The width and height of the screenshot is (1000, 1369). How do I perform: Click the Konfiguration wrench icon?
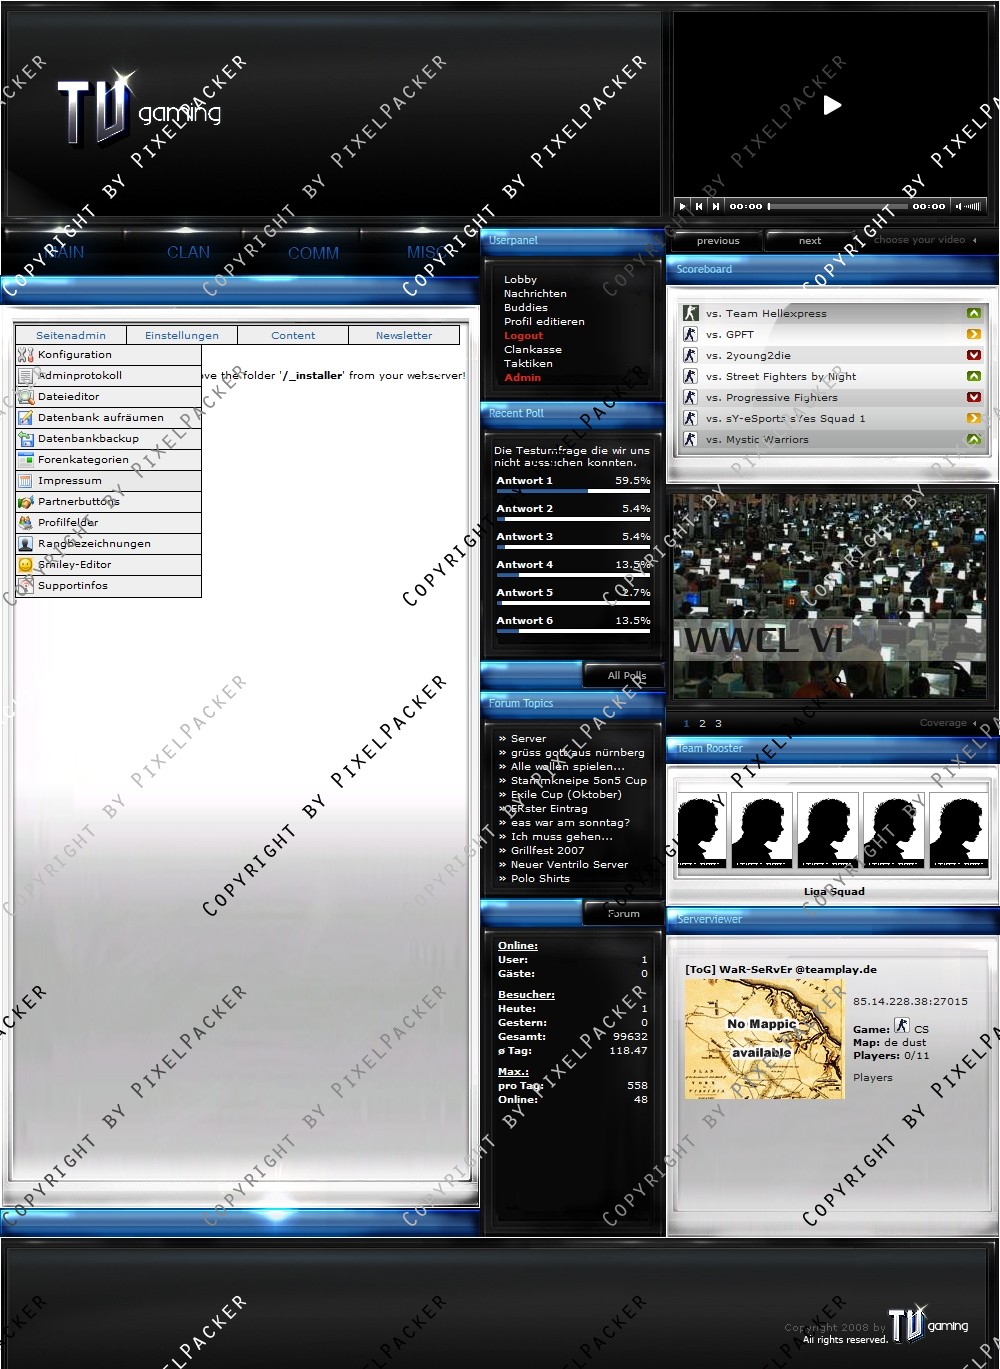pyautogui.click(x=25, y=355)
